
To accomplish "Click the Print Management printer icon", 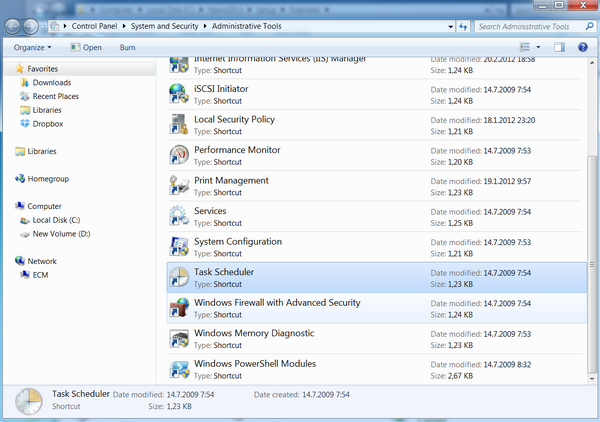I will pos(179,186).
